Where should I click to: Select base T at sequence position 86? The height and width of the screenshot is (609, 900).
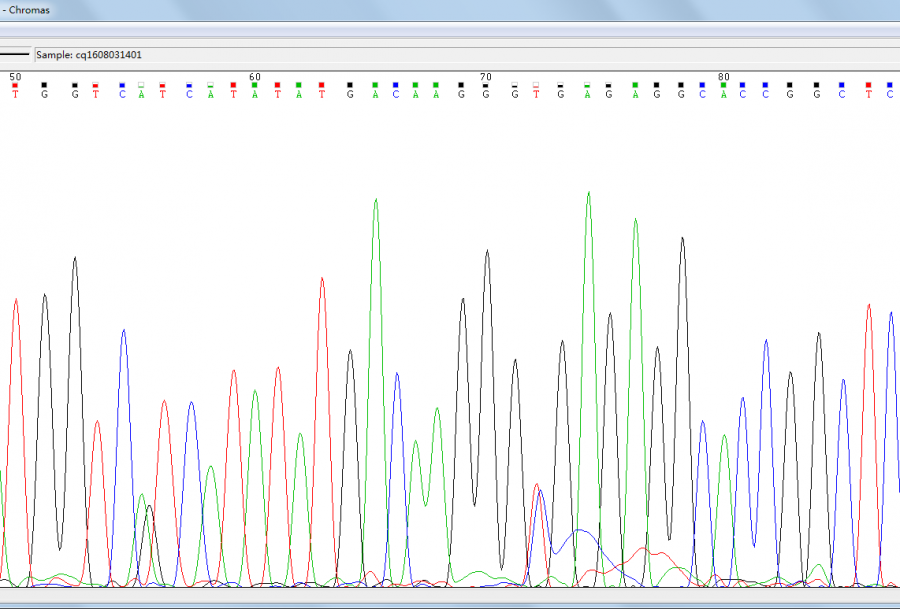[x=868, y=94]
